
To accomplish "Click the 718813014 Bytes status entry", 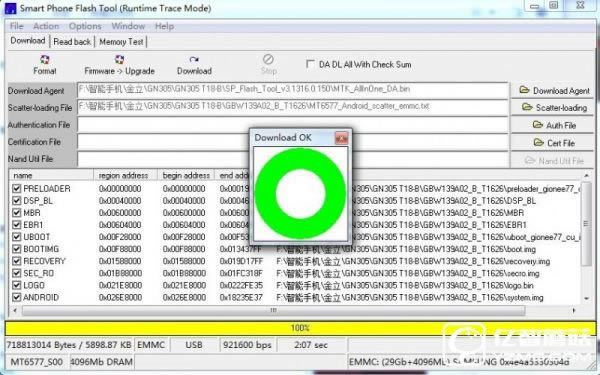I will coord(69,345).
